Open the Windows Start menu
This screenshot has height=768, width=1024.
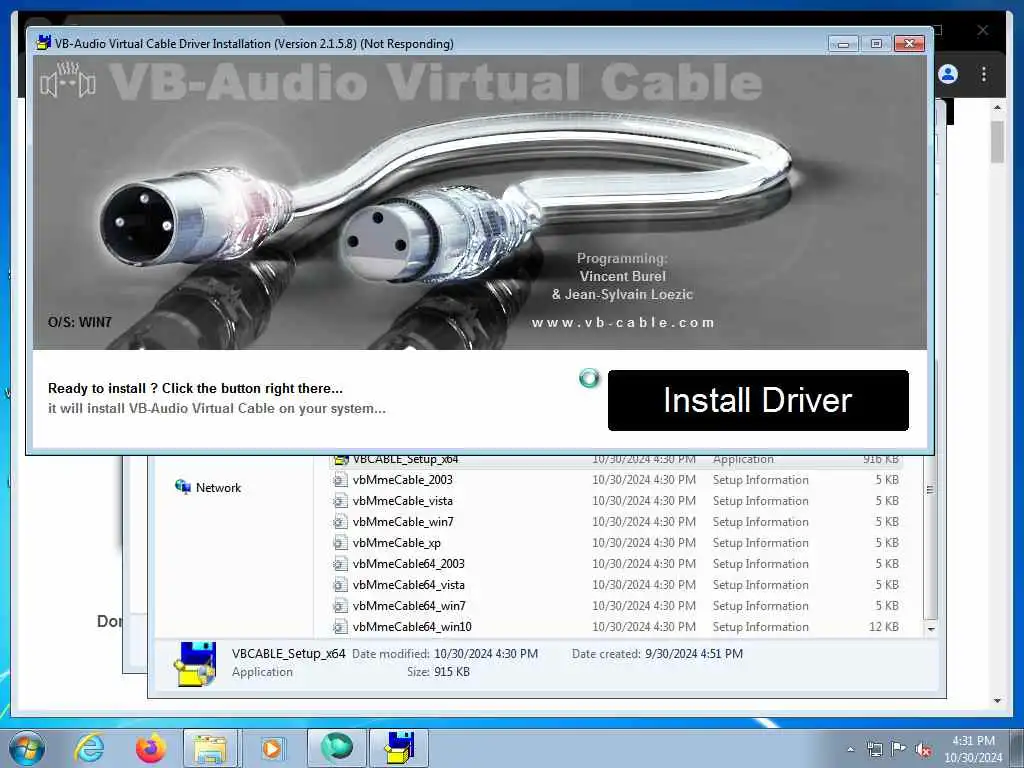click(27, 748)
